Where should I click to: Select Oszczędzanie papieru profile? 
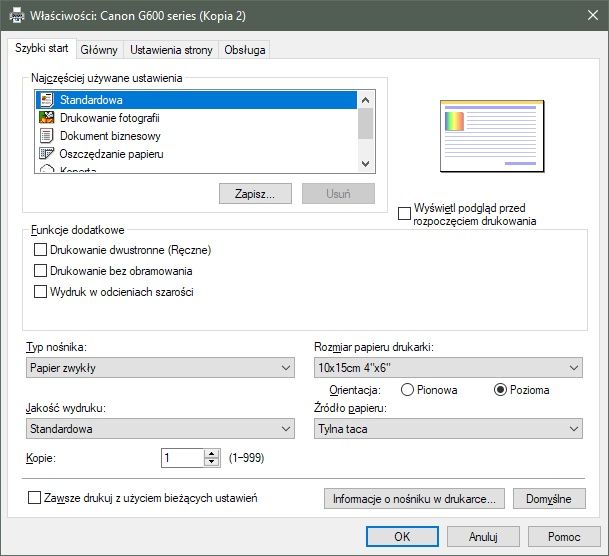click(x=196, y=154)
